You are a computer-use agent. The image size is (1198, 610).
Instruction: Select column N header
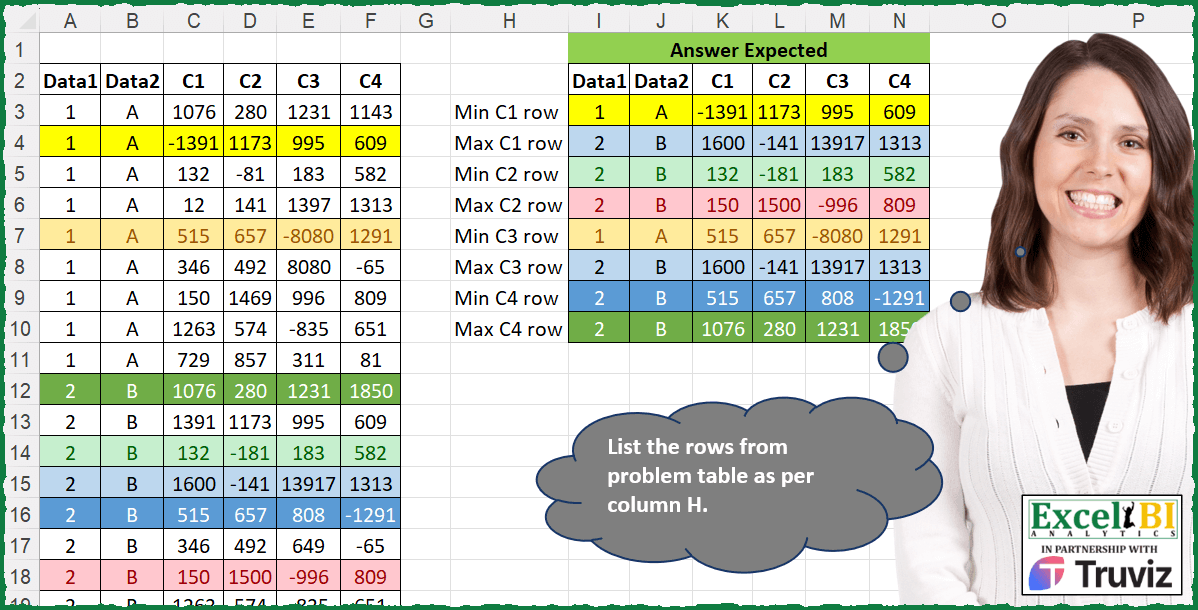(899, 21)
